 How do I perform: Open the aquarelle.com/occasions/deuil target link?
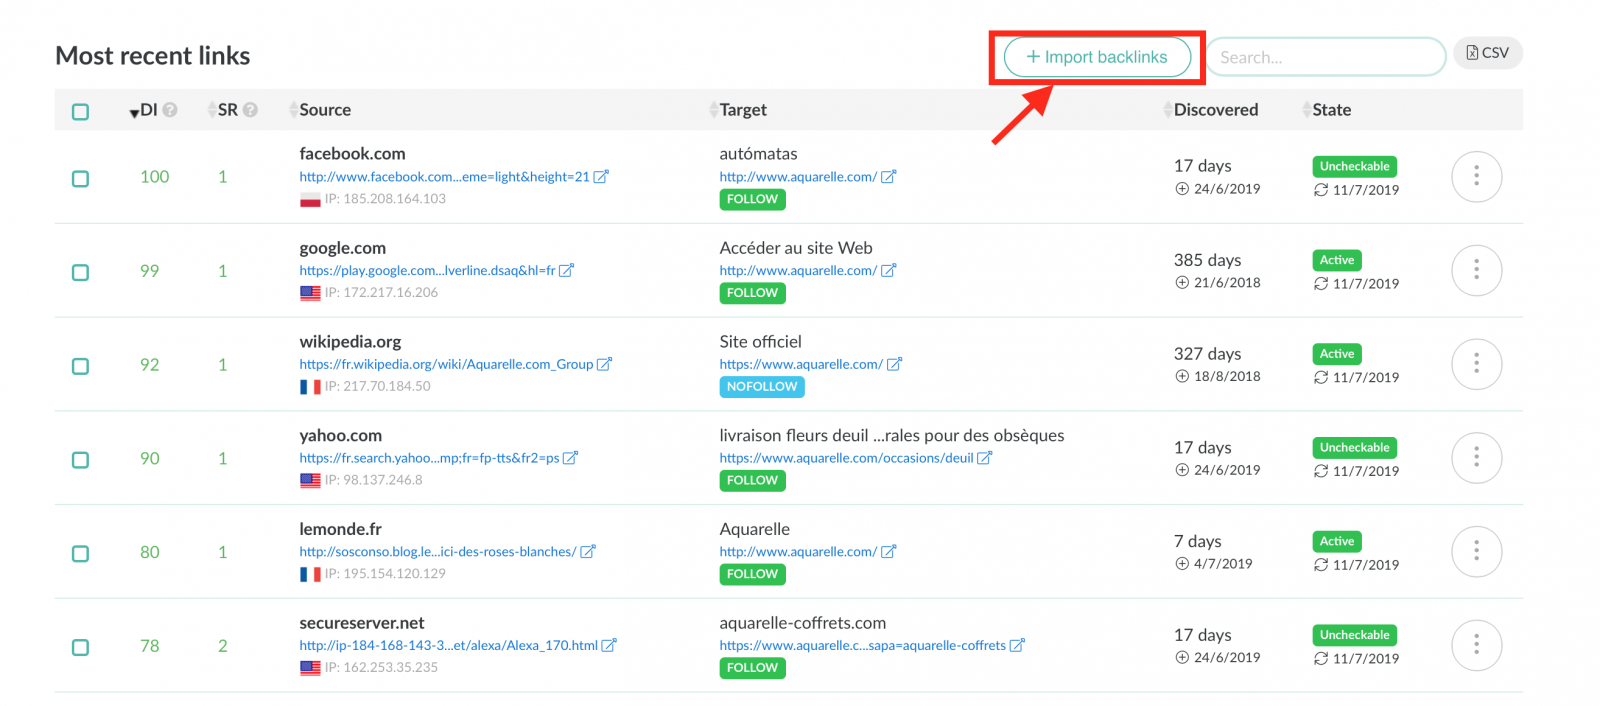(x=846, y=458)
